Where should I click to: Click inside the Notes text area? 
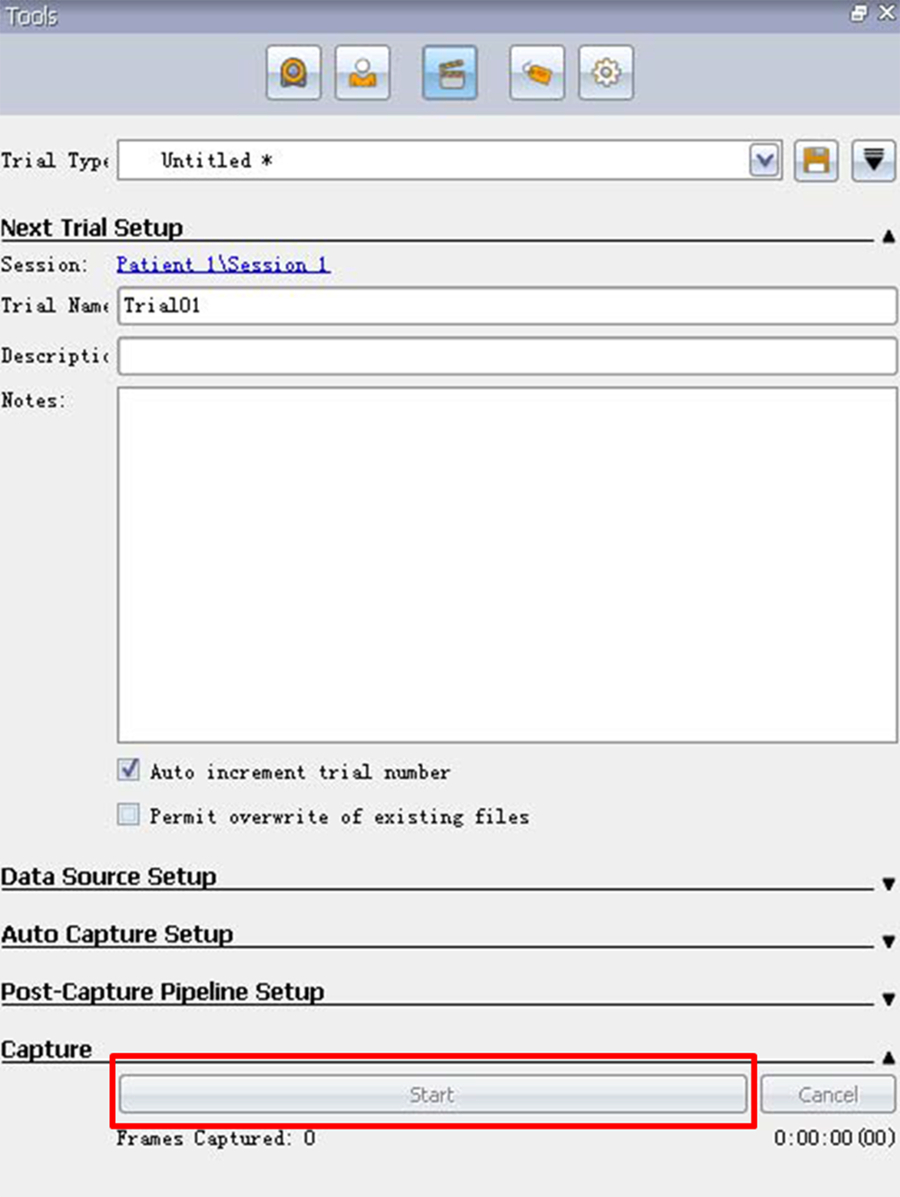tap(507, 565)
